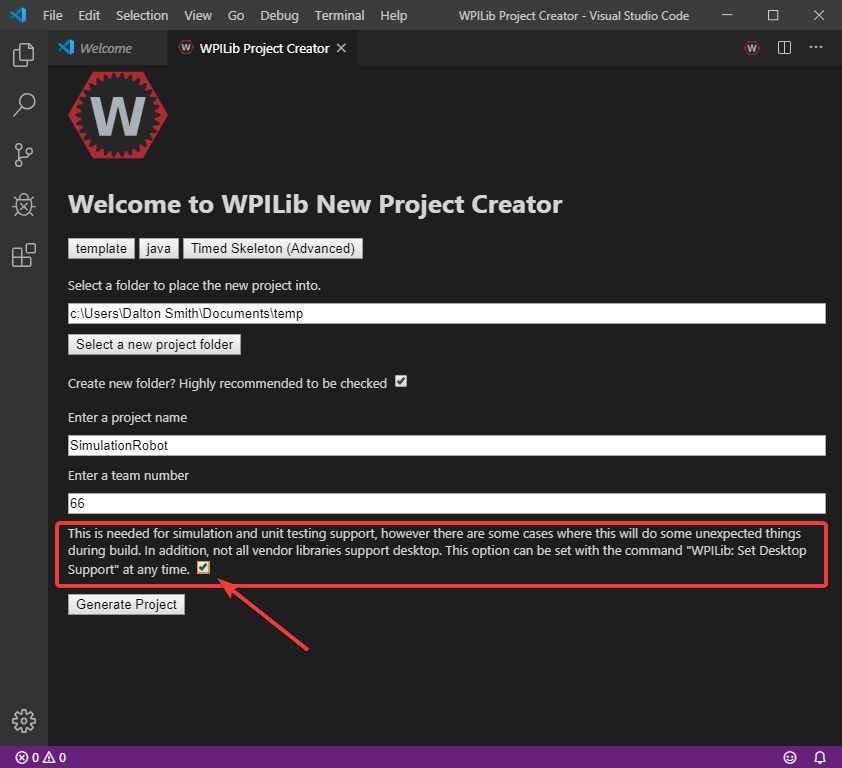Change the Timed Skeleton (Advanced) template selection
This screenshot has width=842, height=768.
(272, 248)
